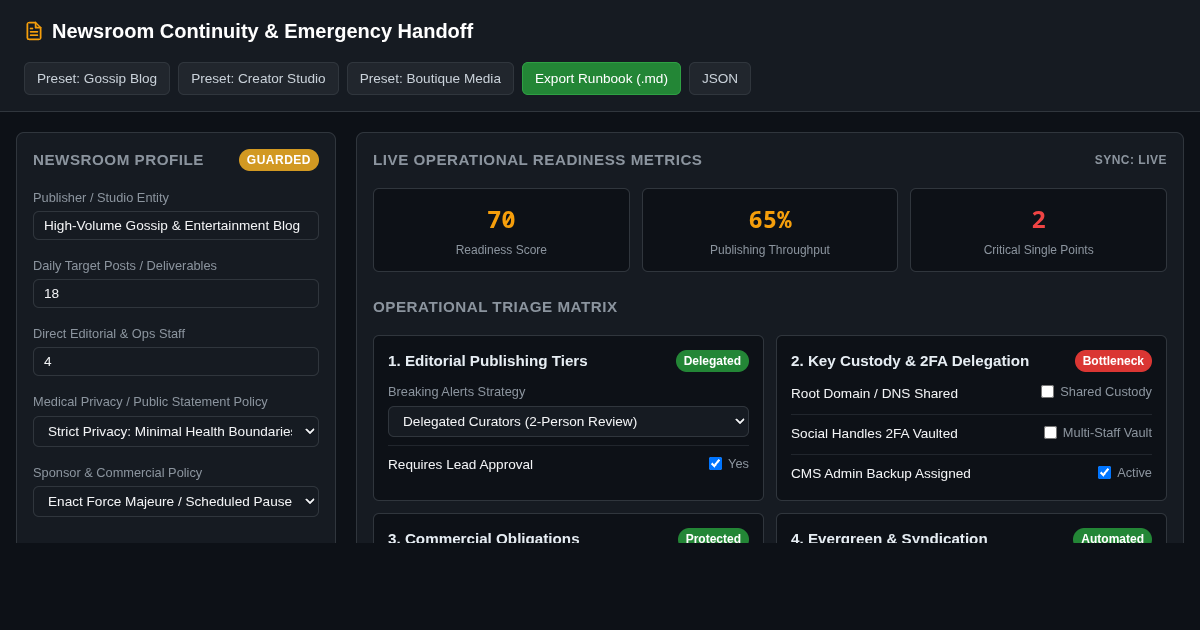The width and height of the screenshot is (1200, 630).
Task: Click the Critical Single Points value 2
Action: [1039, 220]
